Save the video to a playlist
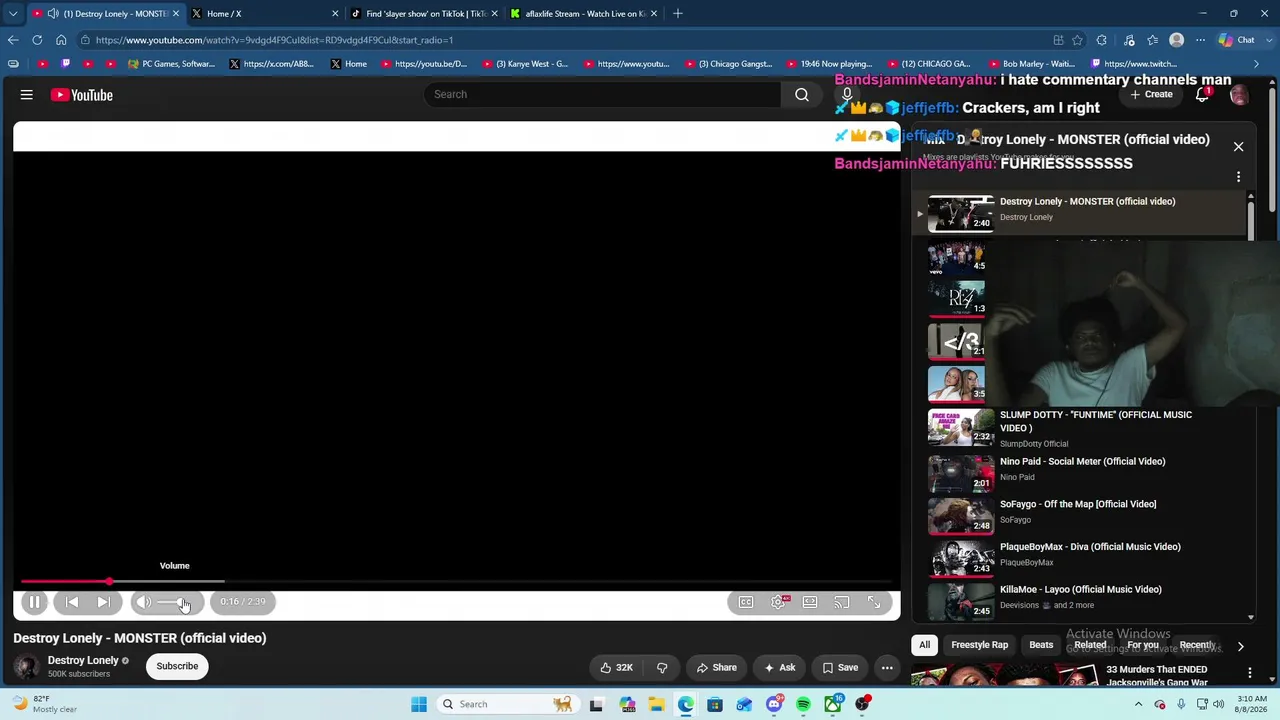This screenshot has height=720, width=1280. pyautogui.click(x=840, y=667)
